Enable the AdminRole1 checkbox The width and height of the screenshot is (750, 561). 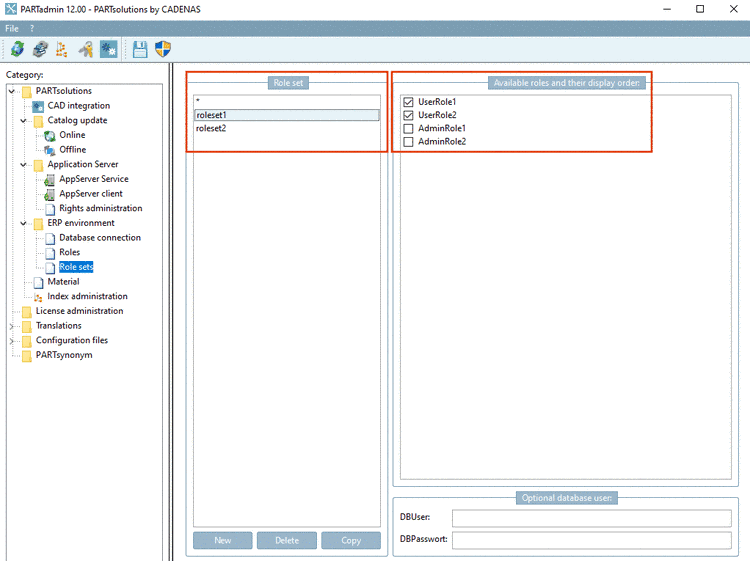pos(408,128)
